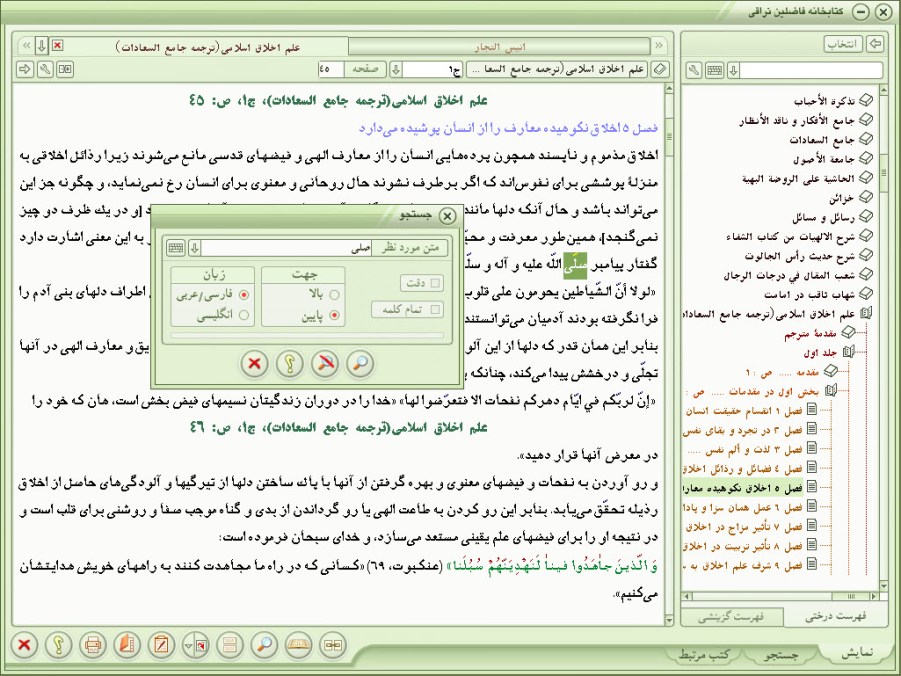901x676 pixels.
Task: Open the search history dropdown in the جستجو dialog
Action: click(x=194, y=248)
